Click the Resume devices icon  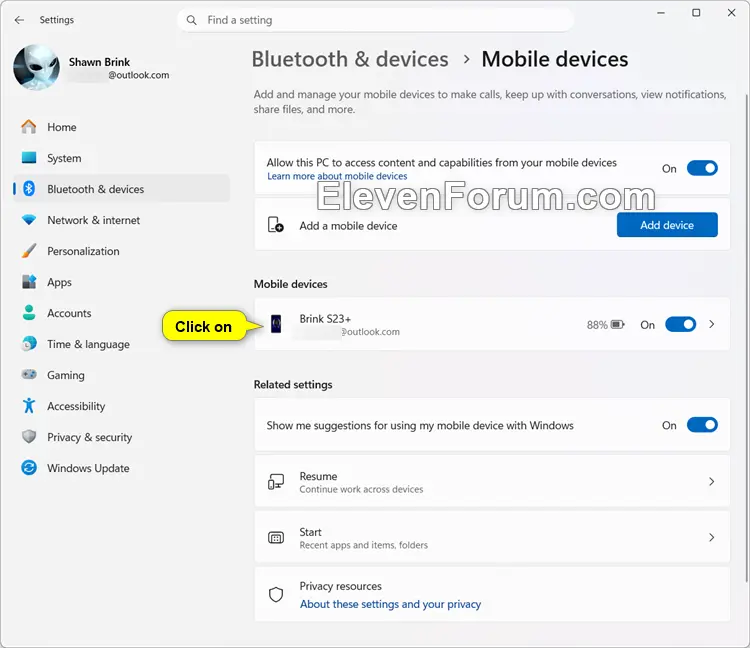(276, 482)
